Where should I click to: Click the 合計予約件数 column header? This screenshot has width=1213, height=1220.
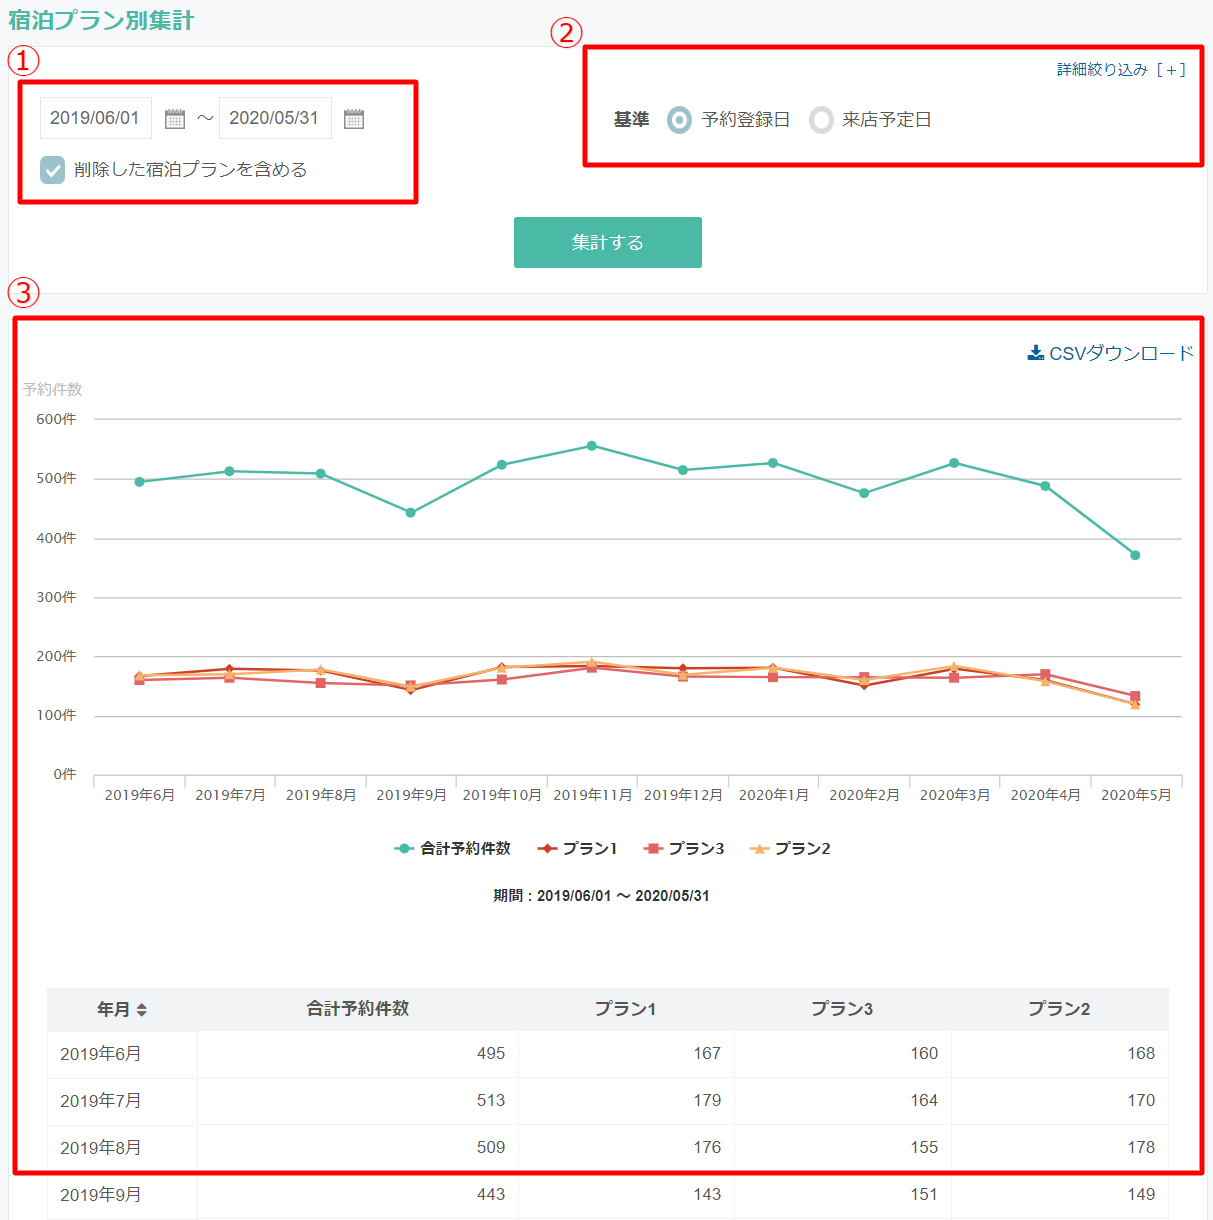tap(357, 1009)
